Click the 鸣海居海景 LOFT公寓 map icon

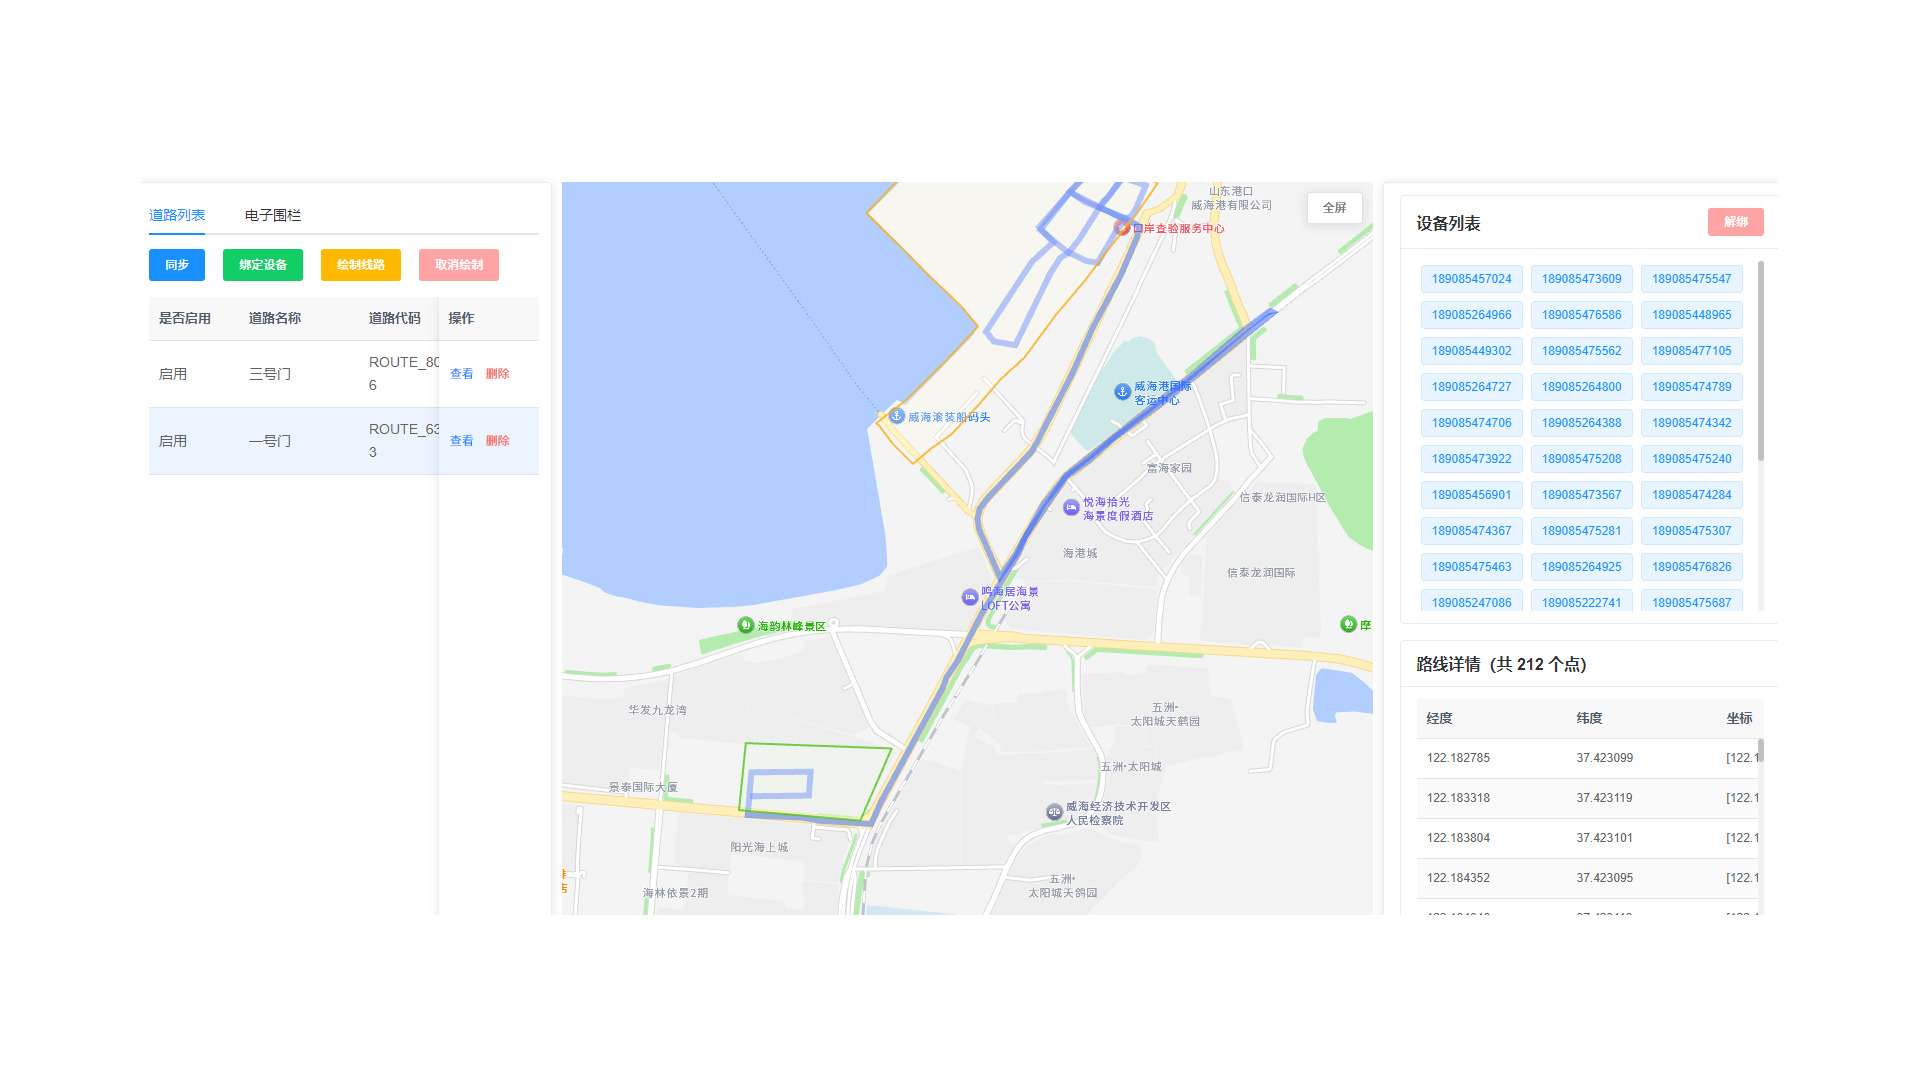(969, 597)
